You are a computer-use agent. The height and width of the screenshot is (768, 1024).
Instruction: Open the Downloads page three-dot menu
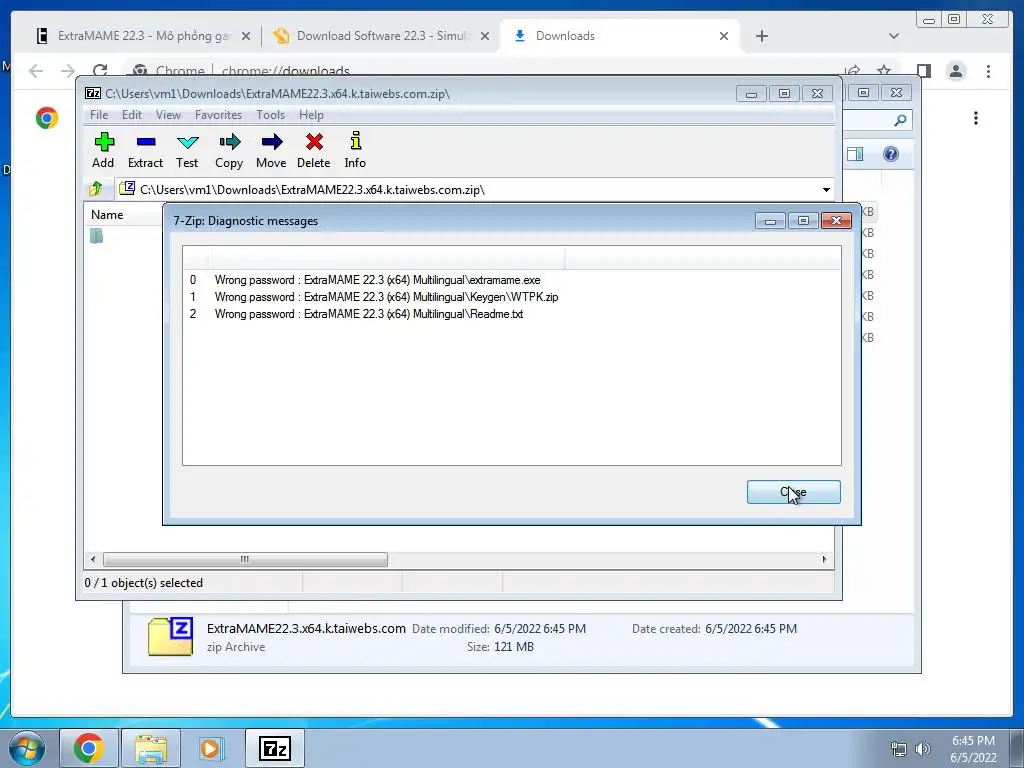[x=976, y=118]
